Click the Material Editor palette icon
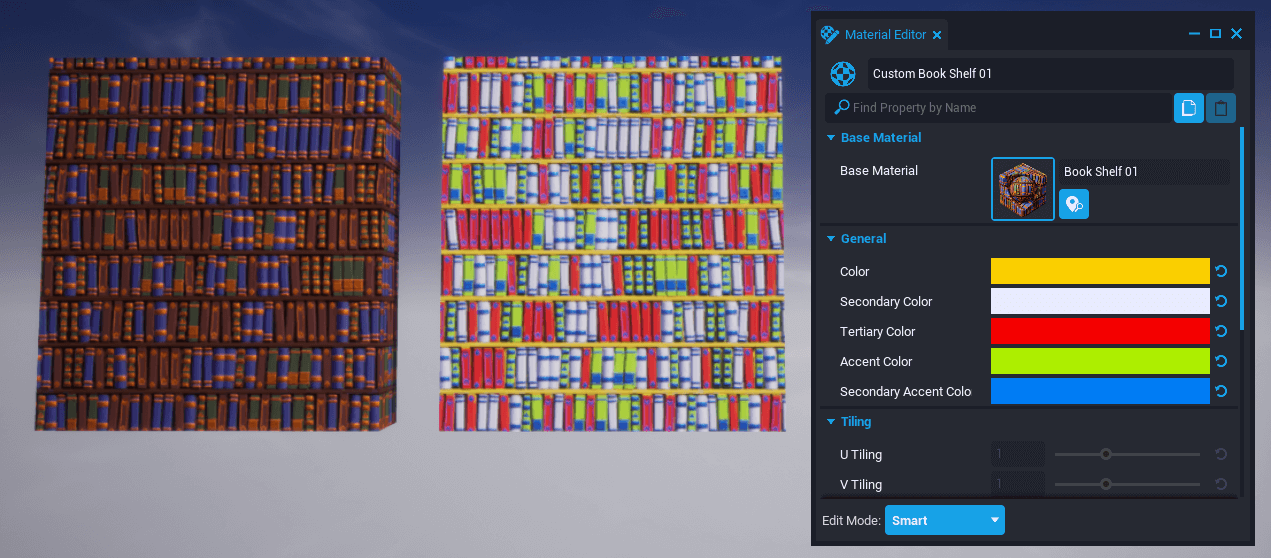 coord(830,35)
